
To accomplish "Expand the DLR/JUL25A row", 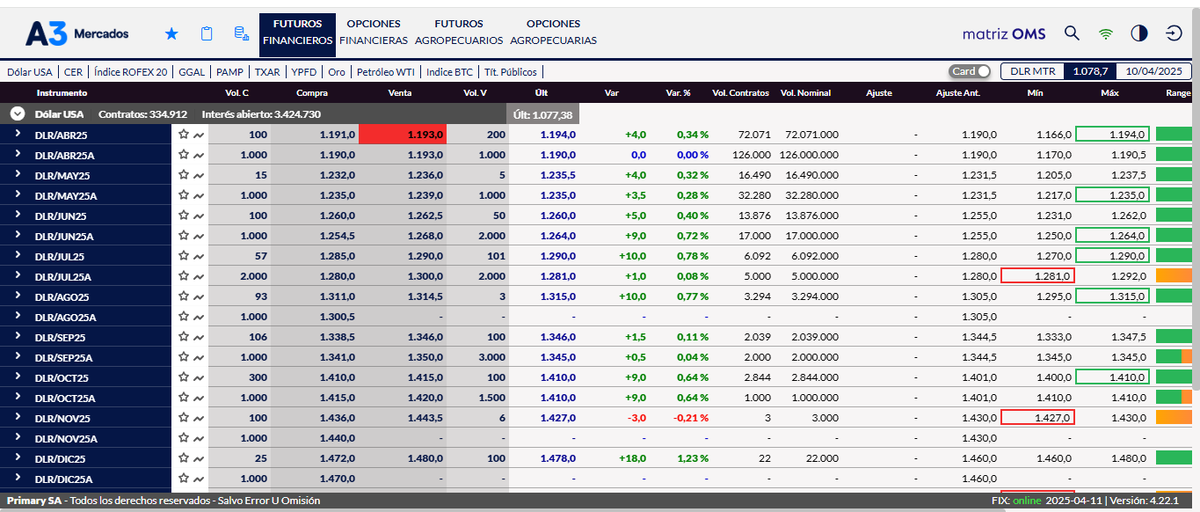I will tap(17, 276).
